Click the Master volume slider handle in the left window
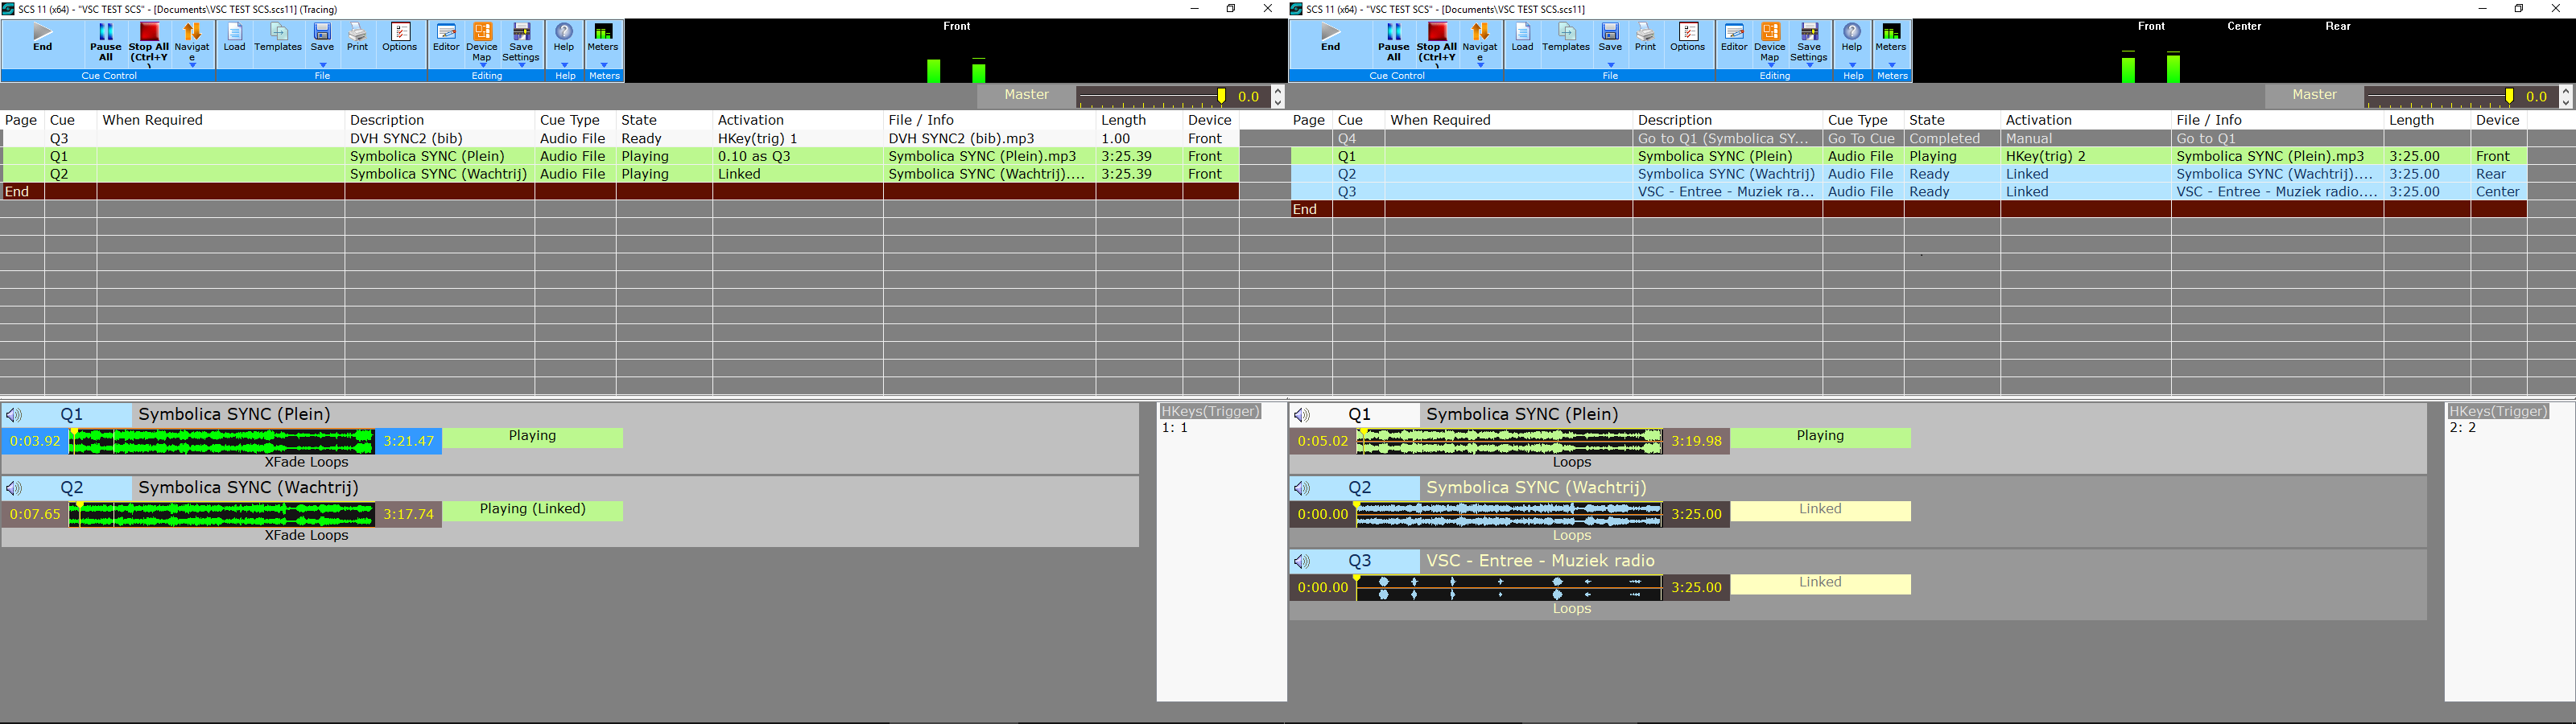Viewport: 2576px width, 724px height. click(1221, 96)
